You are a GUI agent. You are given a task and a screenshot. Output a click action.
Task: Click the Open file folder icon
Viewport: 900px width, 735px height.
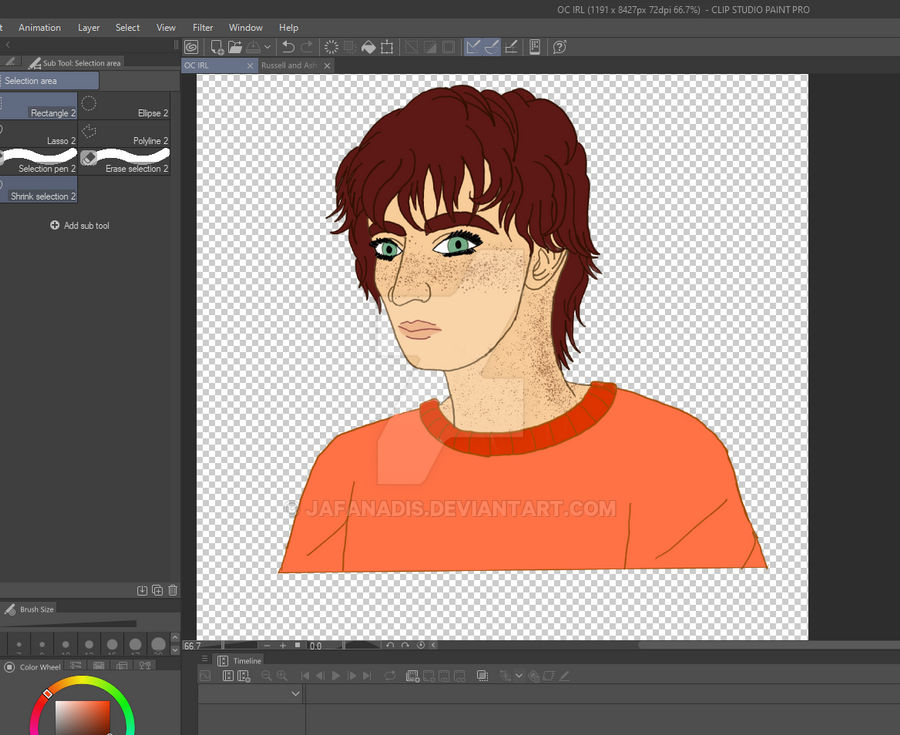click(x=234, y=47)
